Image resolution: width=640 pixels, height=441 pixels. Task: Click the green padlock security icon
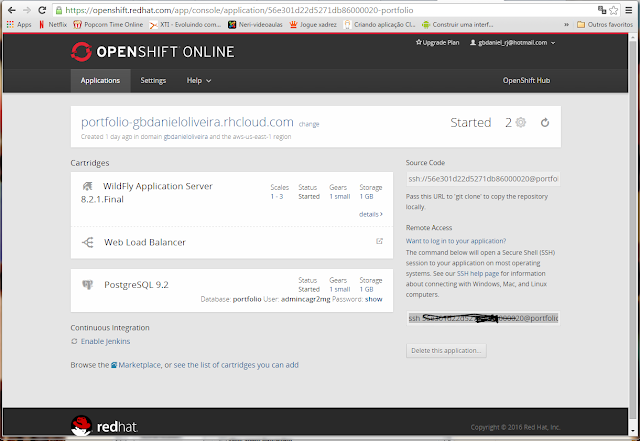pos(59,10)
